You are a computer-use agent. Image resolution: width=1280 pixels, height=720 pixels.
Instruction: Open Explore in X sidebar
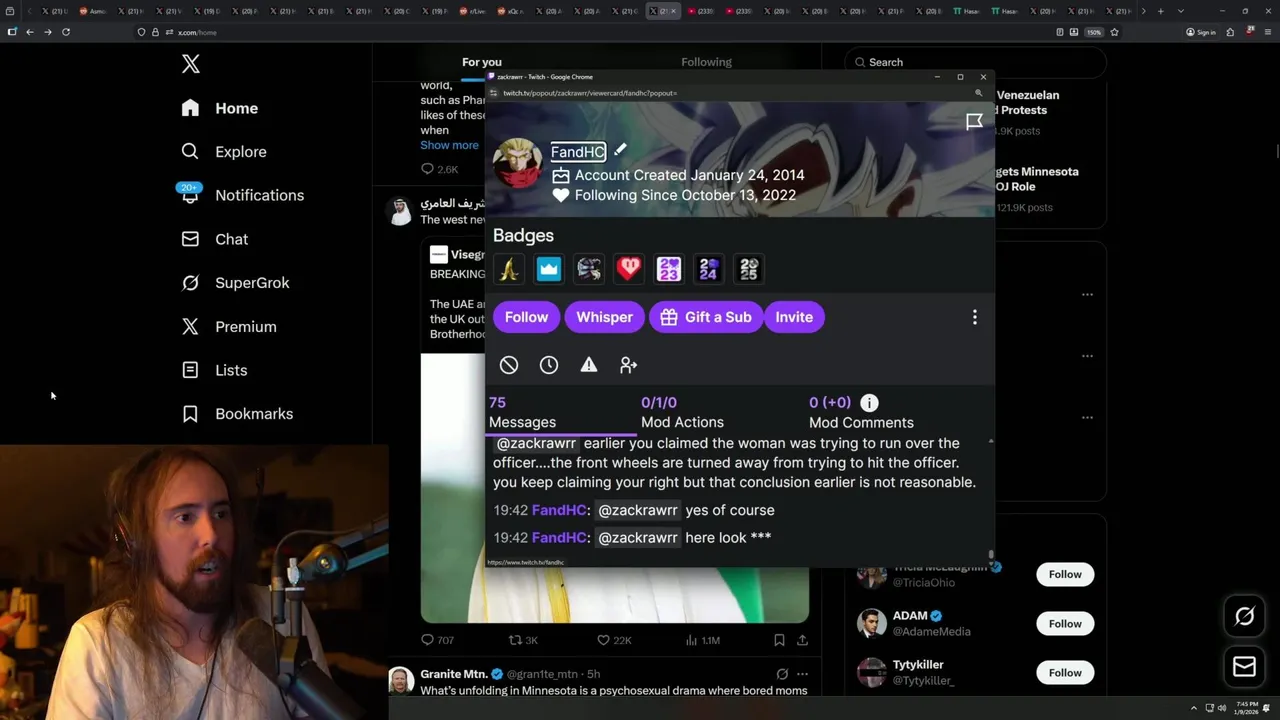click(224, 152)
